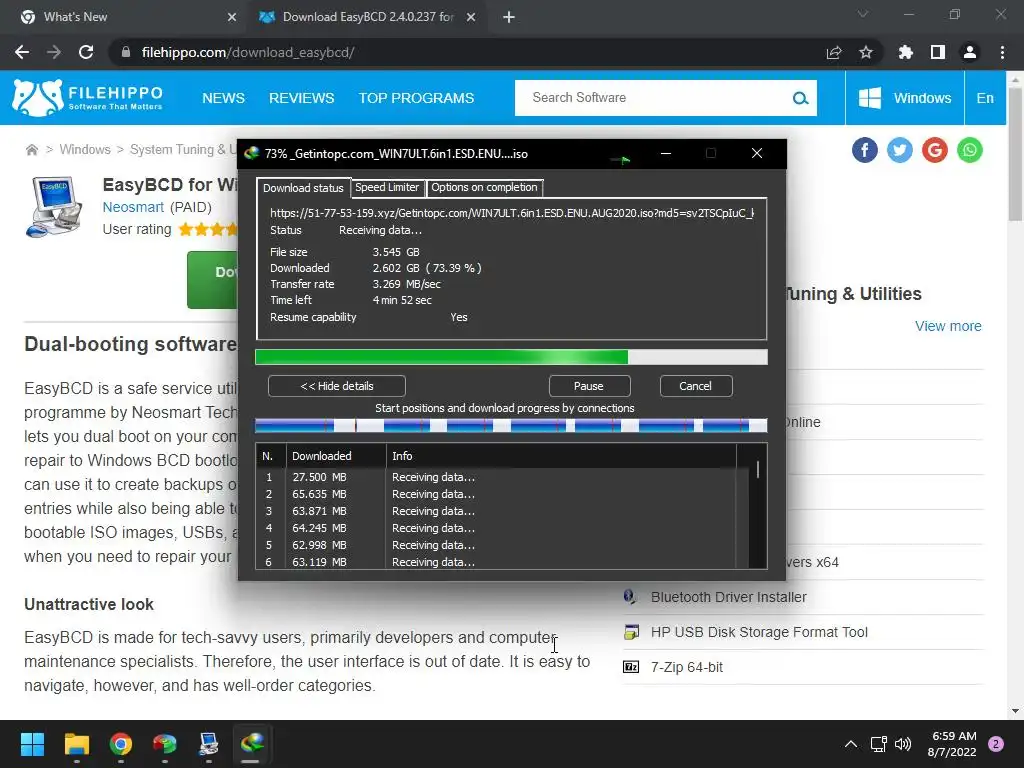Share page via Facebook icon
Viewport: 1024px width, 768px height.
tap(865, 150)
